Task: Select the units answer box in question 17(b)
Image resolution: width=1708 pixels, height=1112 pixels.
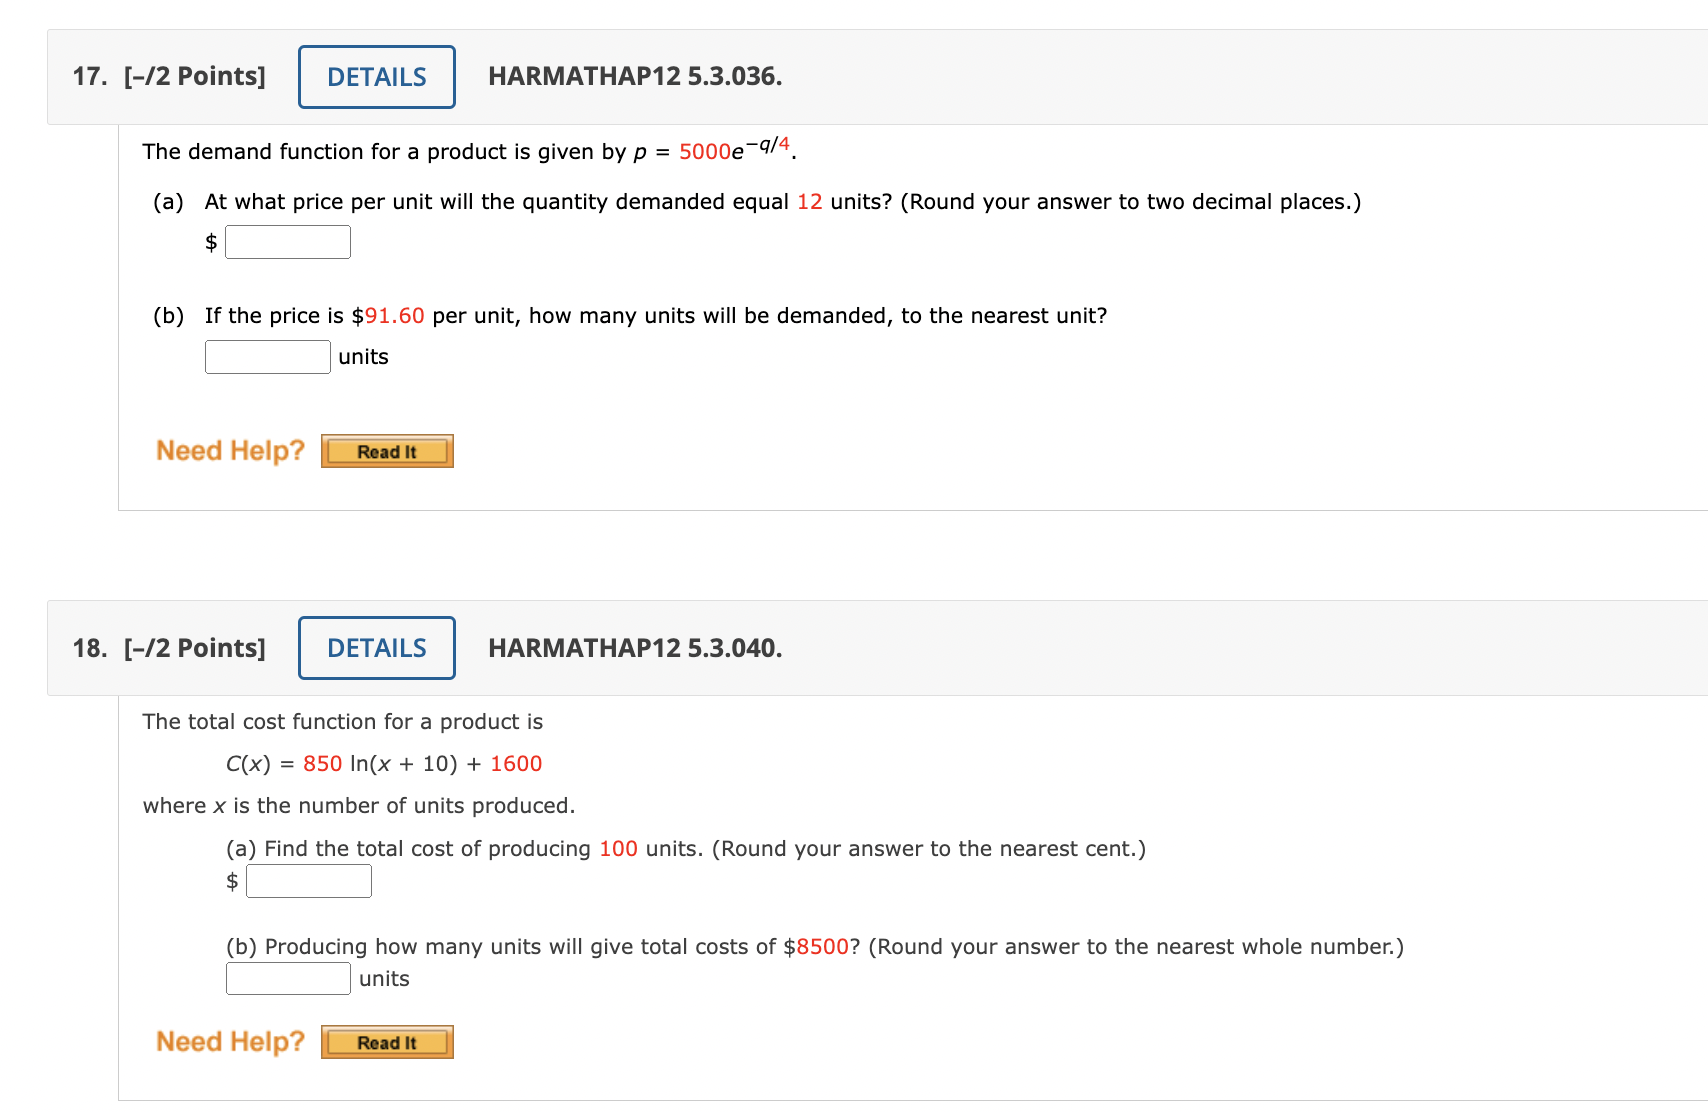Action: (x=266, y=356)
